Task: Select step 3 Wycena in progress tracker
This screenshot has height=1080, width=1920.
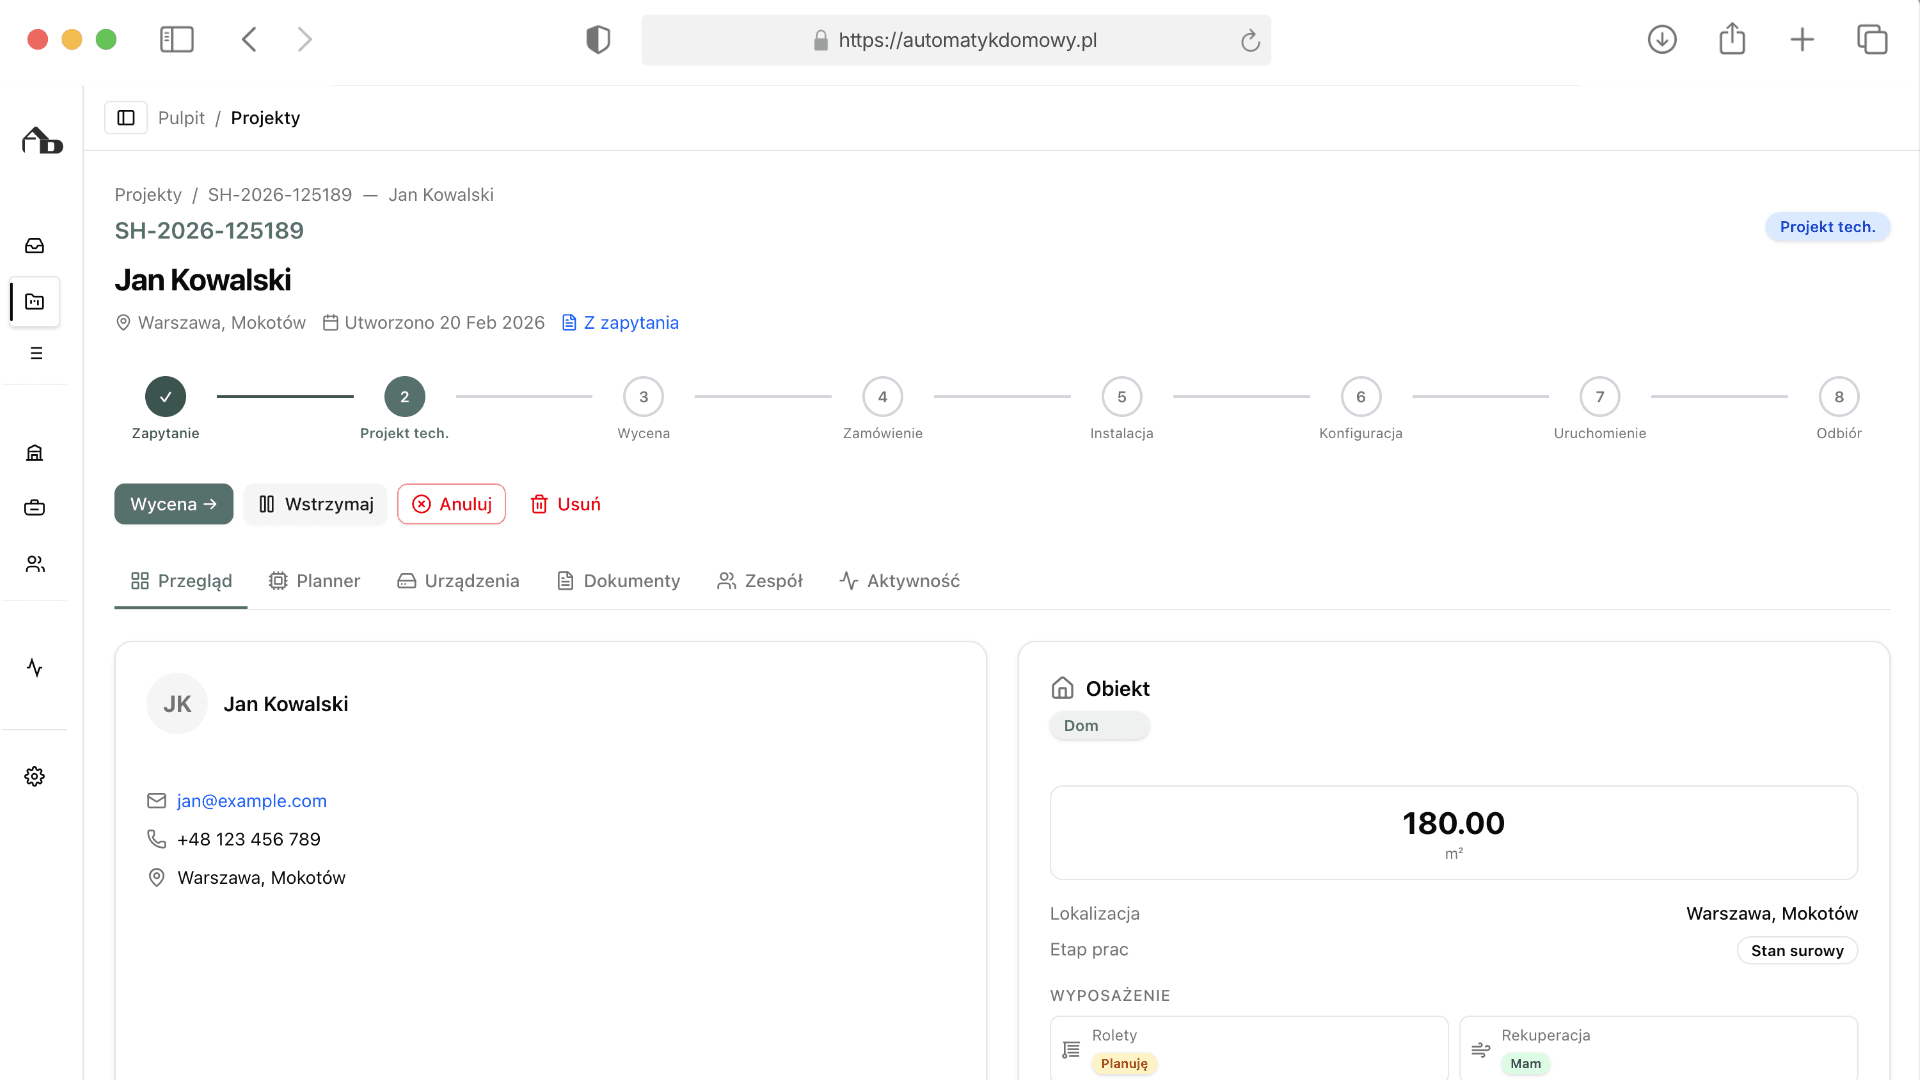Action: [x=643, y=397]
